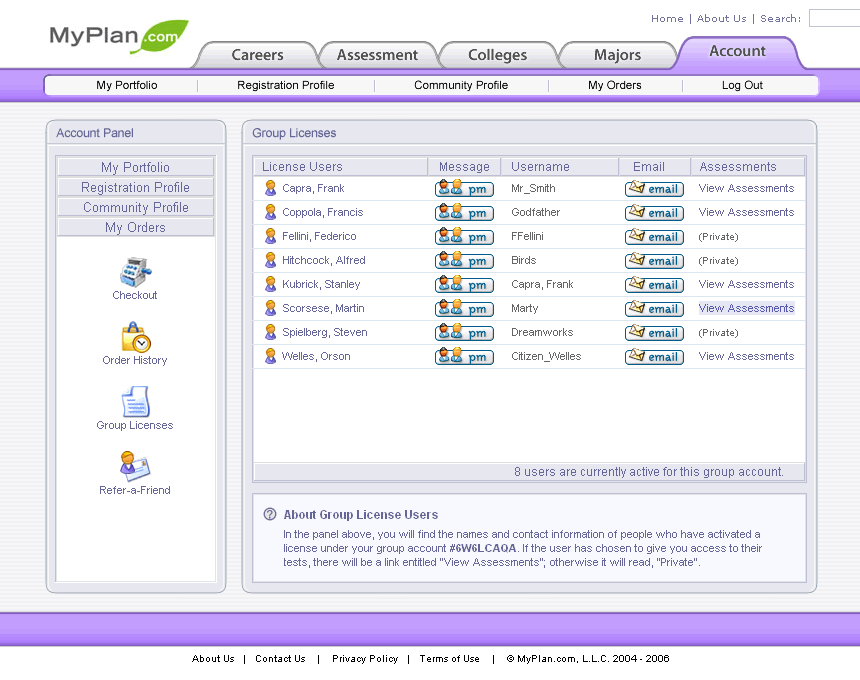Image resolution: width=860 pixels, height=680 pixels.
Task: Open the Order History shopping bag icon
Action: pyautogui.click(x=135, y=337)
